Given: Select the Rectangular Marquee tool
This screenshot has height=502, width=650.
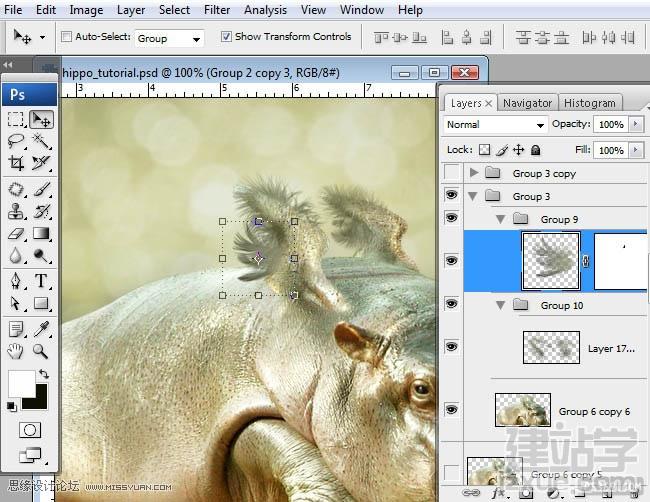Looking at the screenshot, I should click(16, 119).
